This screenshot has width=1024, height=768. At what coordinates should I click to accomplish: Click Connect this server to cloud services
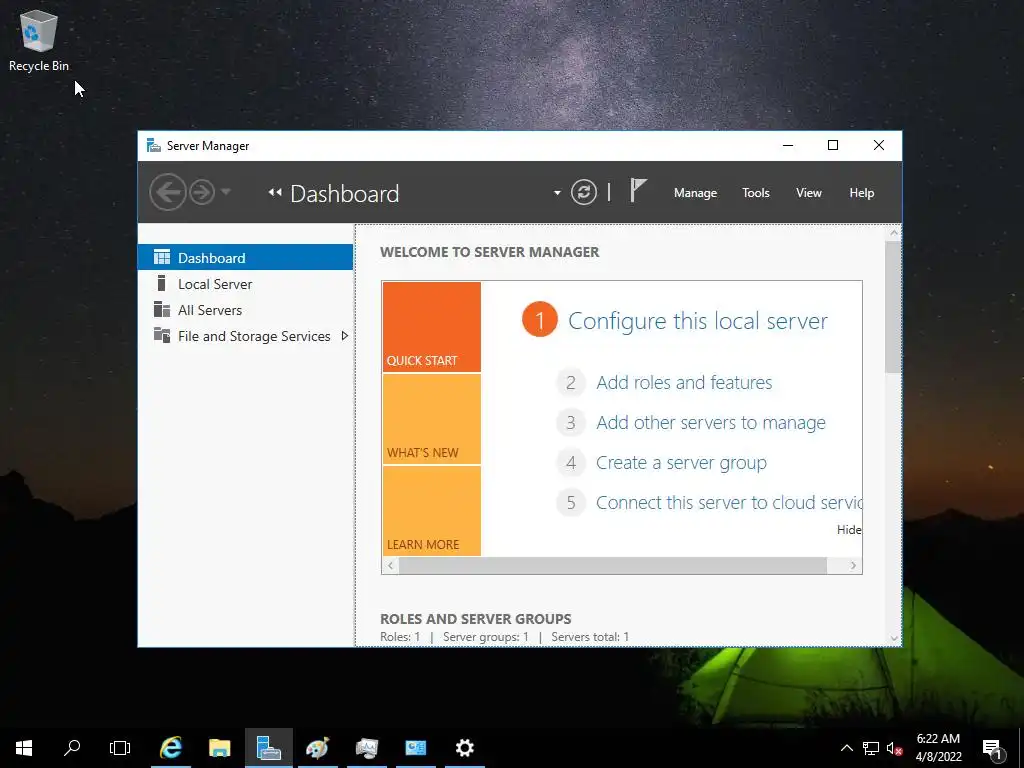pyautogui.click(x=729, y=502)
